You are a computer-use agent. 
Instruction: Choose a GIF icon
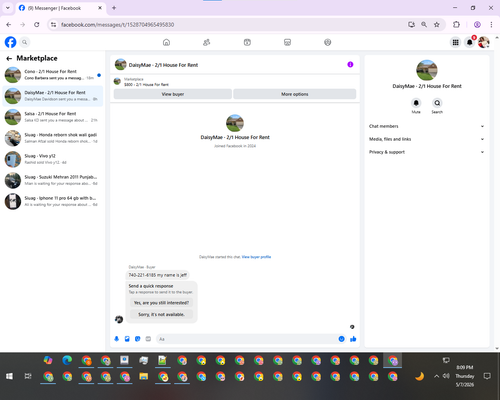tap(148, 339)
